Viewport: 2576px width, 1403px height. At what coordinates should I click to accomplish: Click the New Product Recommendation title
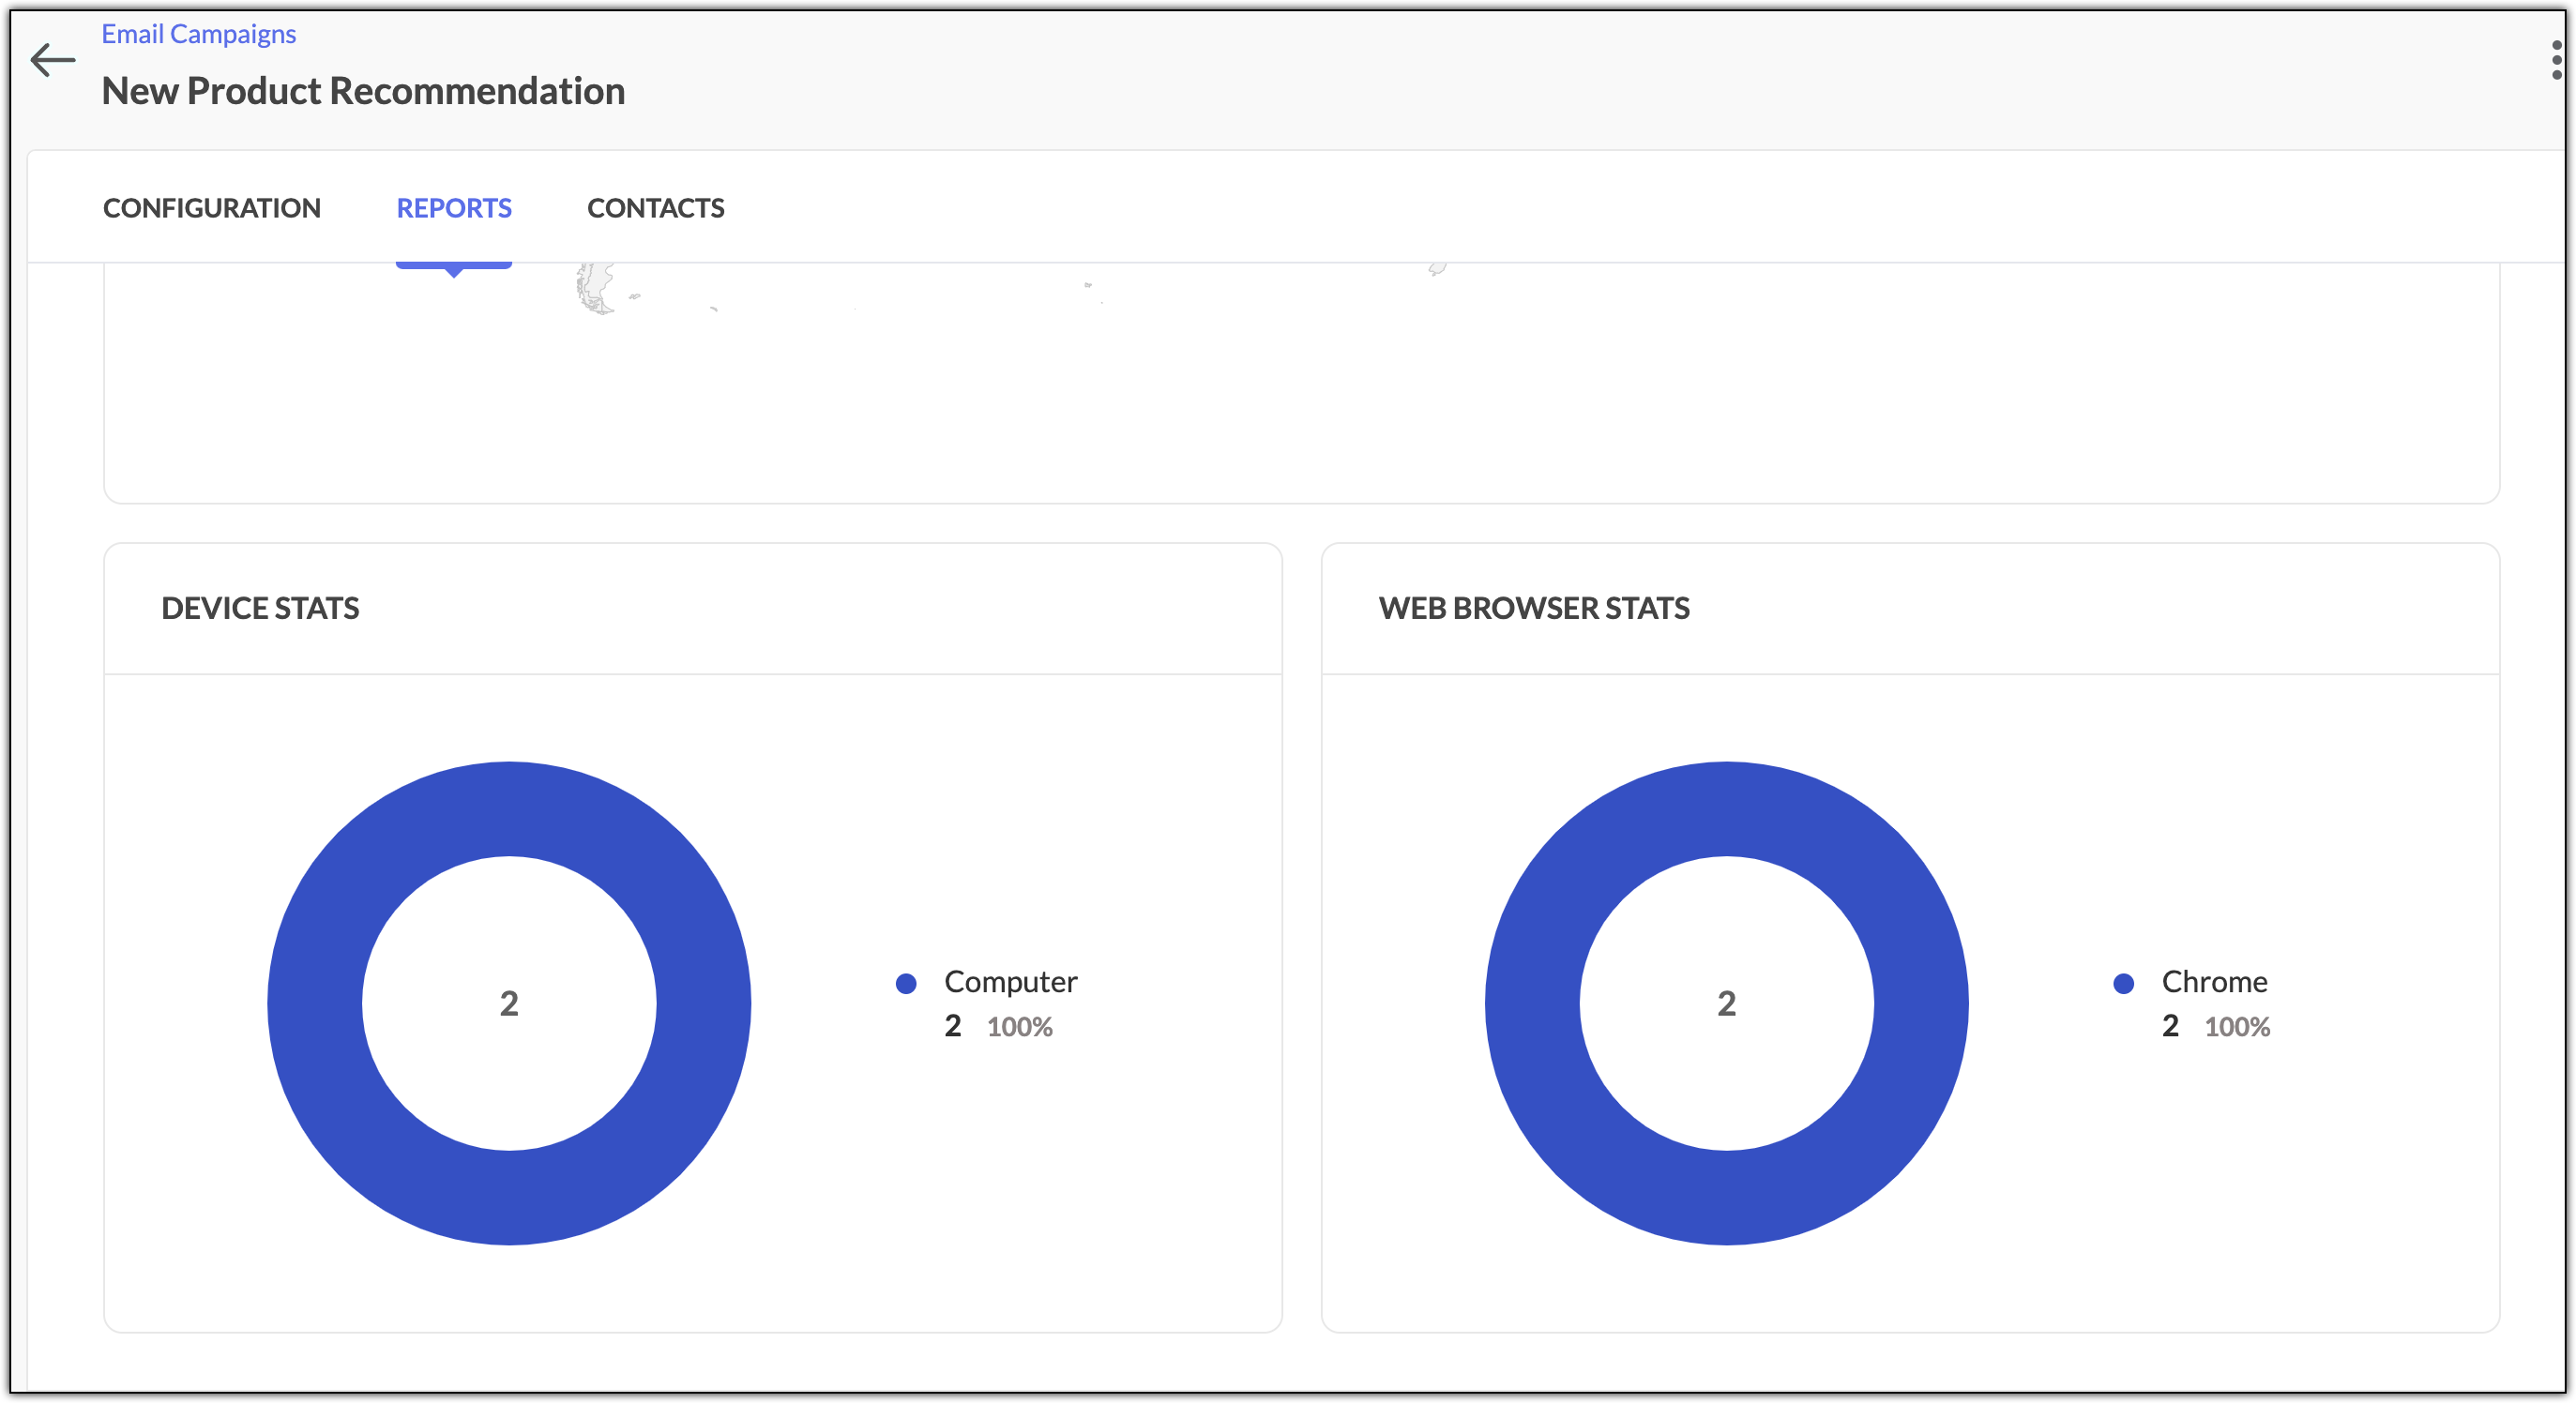coord(363,91)
